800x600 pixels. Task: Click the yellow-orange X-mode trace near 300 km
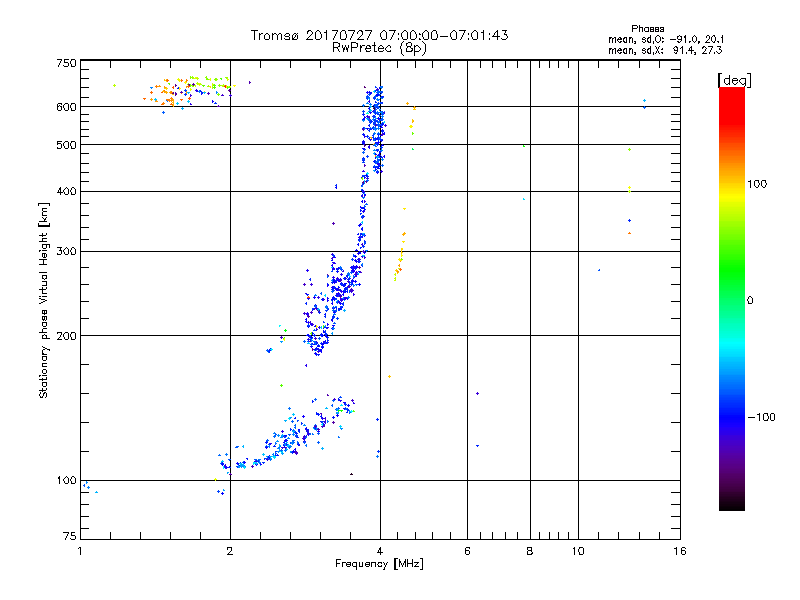tap(400, 255)
